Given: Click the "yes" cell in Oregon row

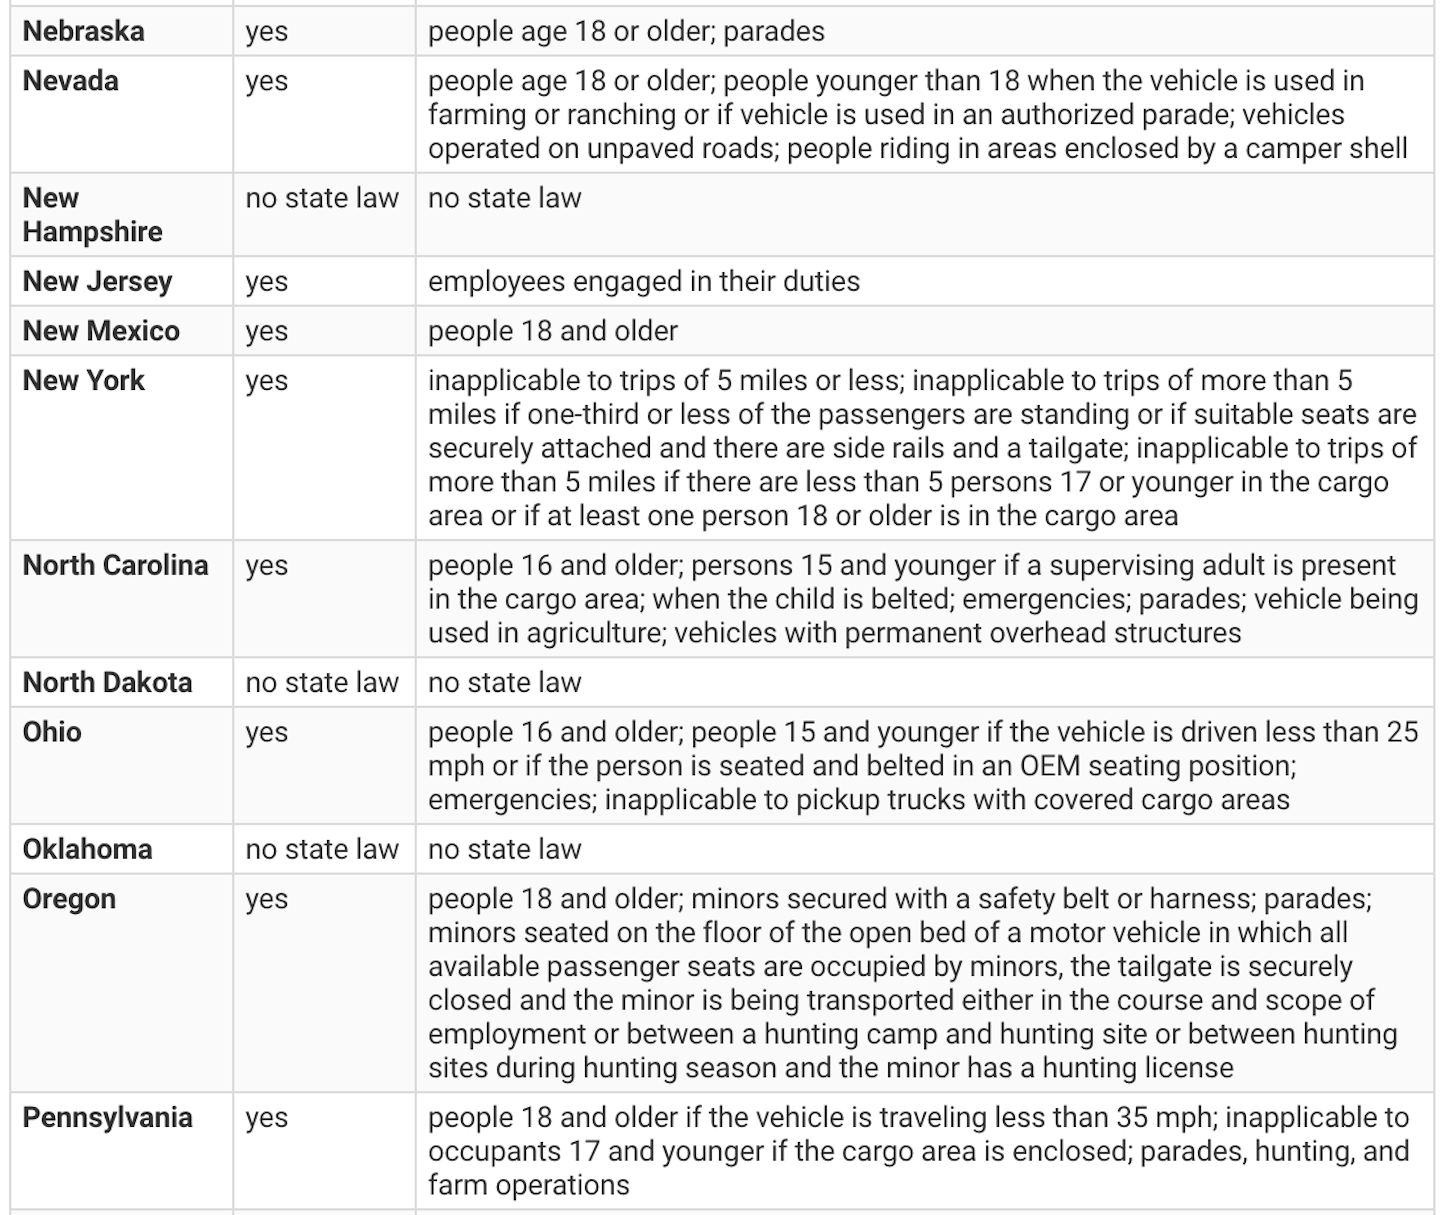Looking at the screenshot, I should click(x=267, y=899).
